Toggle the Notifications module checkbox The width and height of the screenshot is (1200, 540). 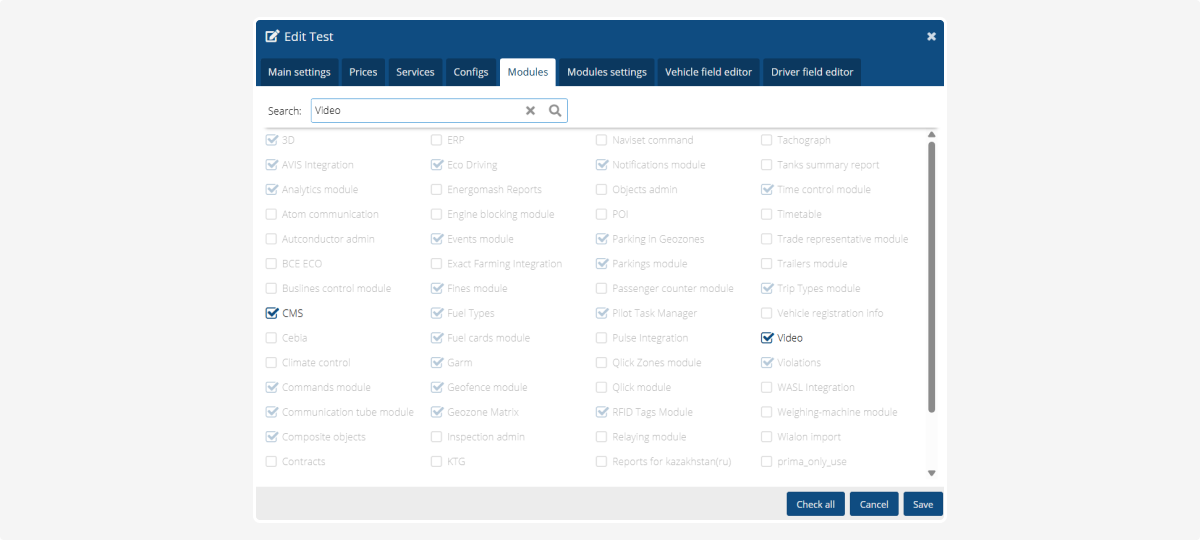click(x=602, y=165)
